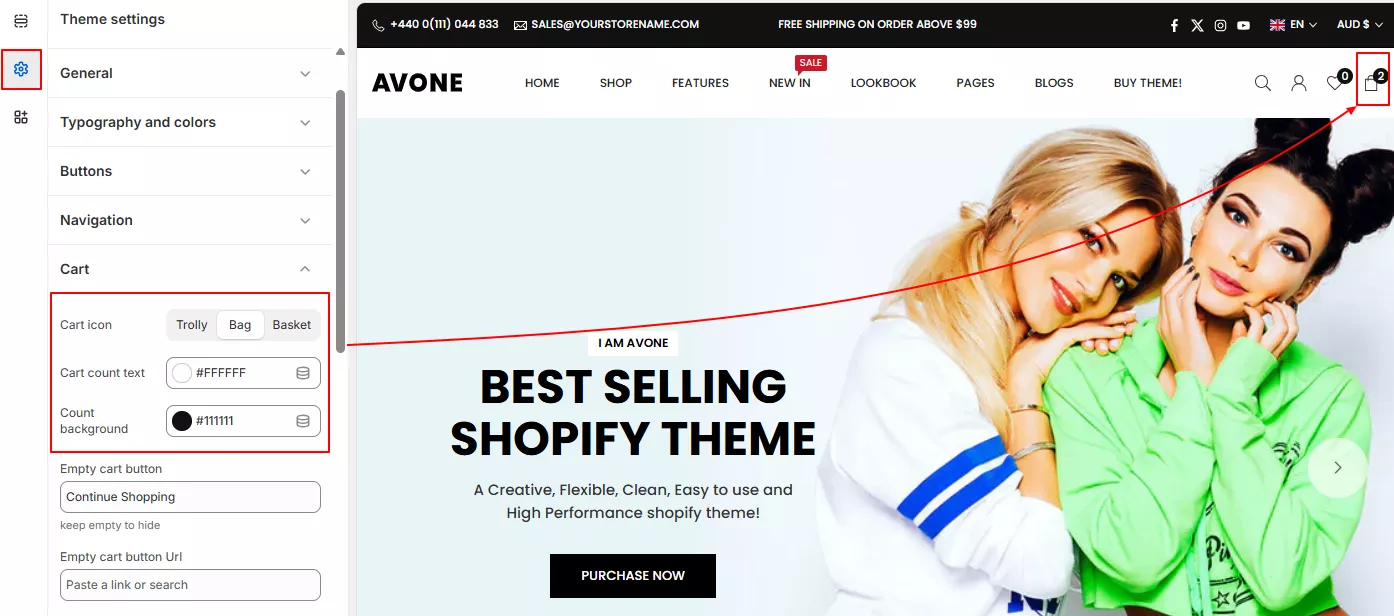Click dynamic source icon for Cart count text
Screen dimensions: 1394x616
coord(303,373)
